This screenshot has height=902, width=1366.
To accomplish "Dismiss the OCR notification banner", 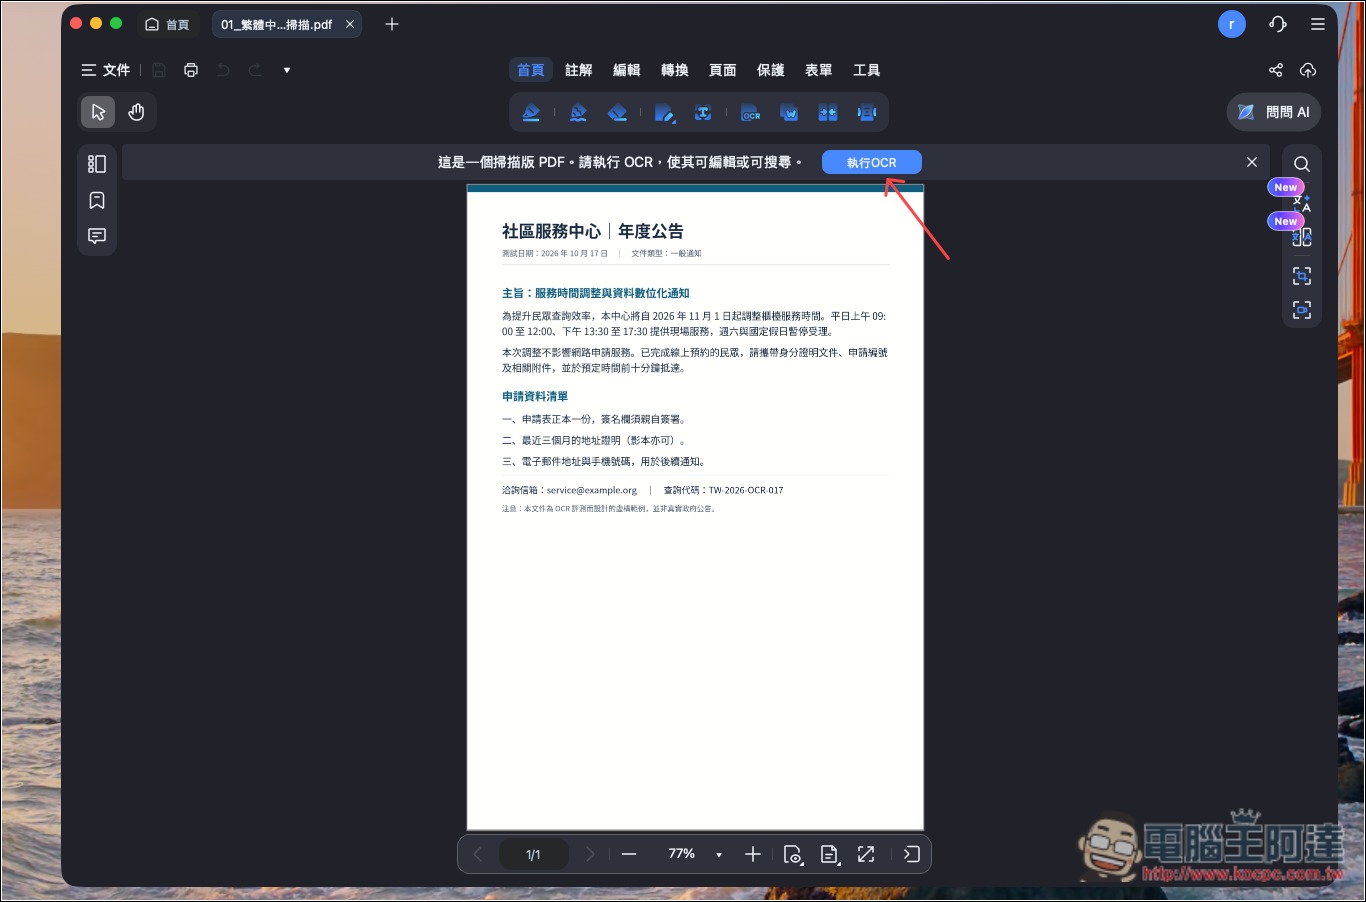I will (x=1252, y=162).
